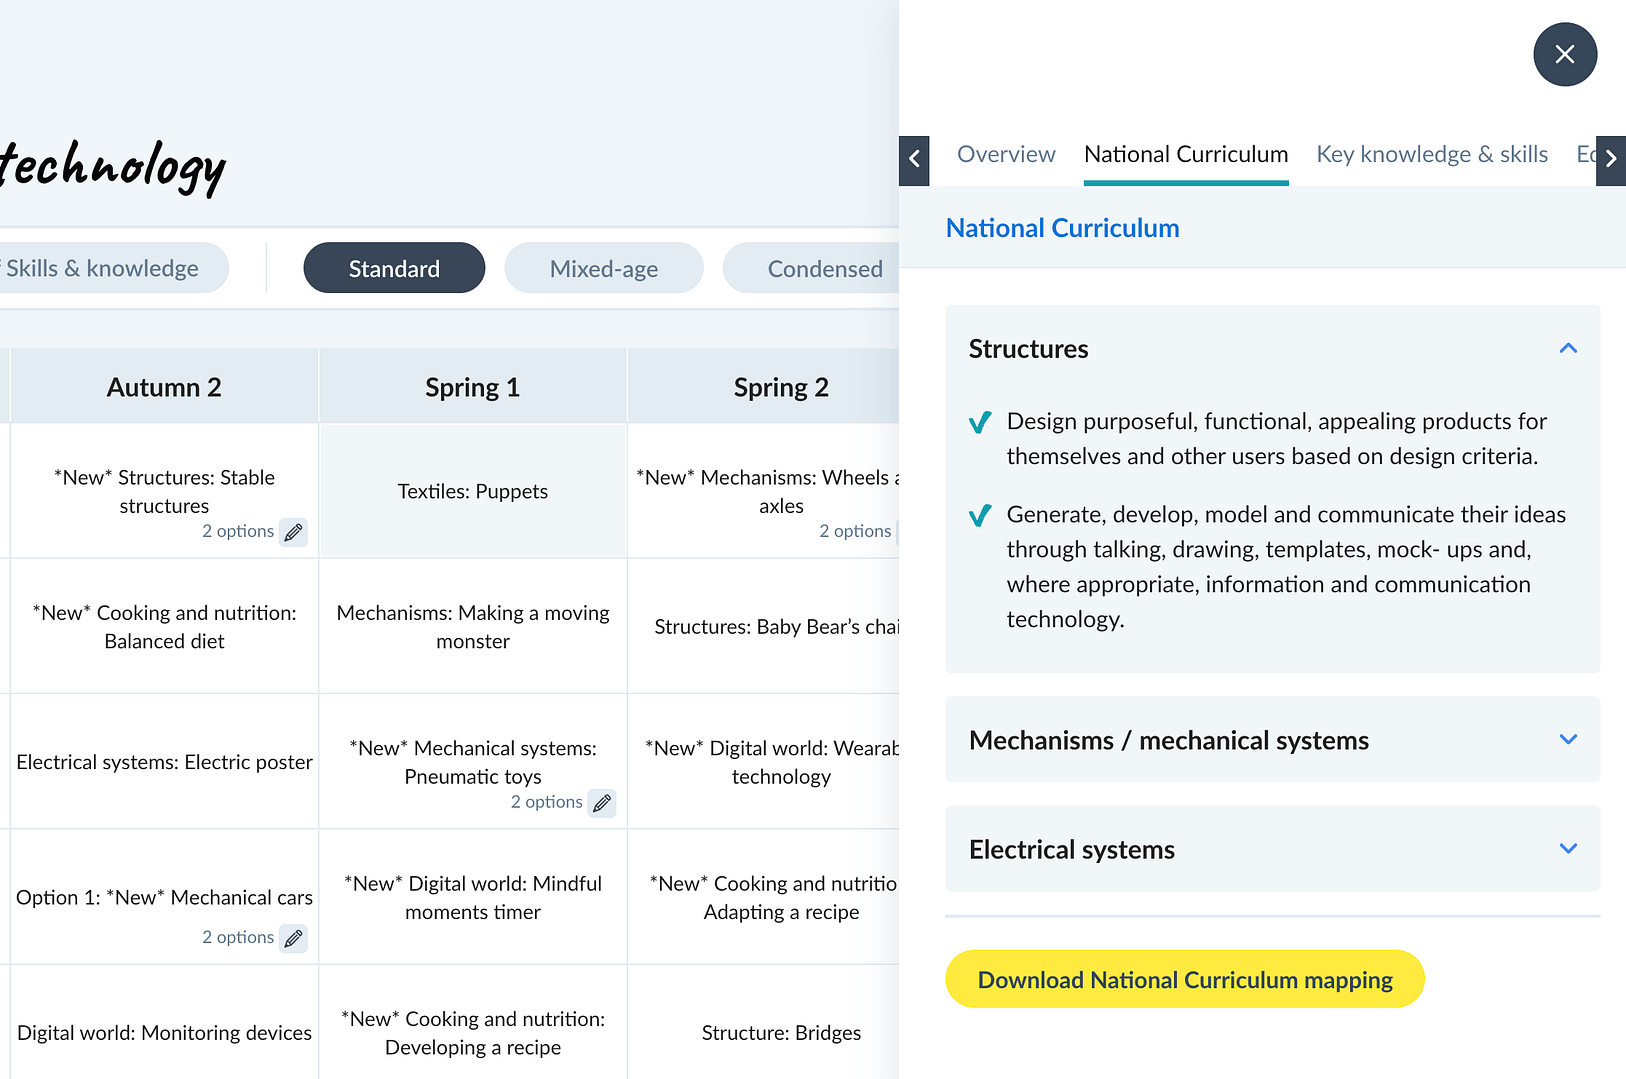Switch to the Overview tab

[1006, 154]
